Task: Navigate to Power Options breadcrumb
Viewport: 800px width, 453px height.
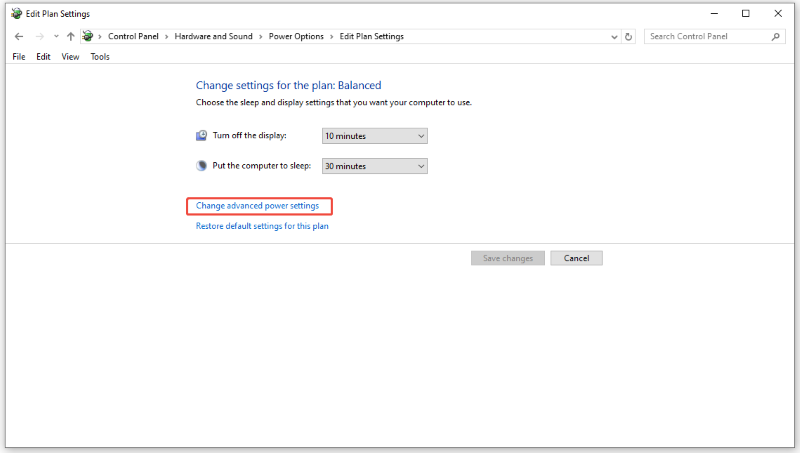Action: (x=296, y=36)
